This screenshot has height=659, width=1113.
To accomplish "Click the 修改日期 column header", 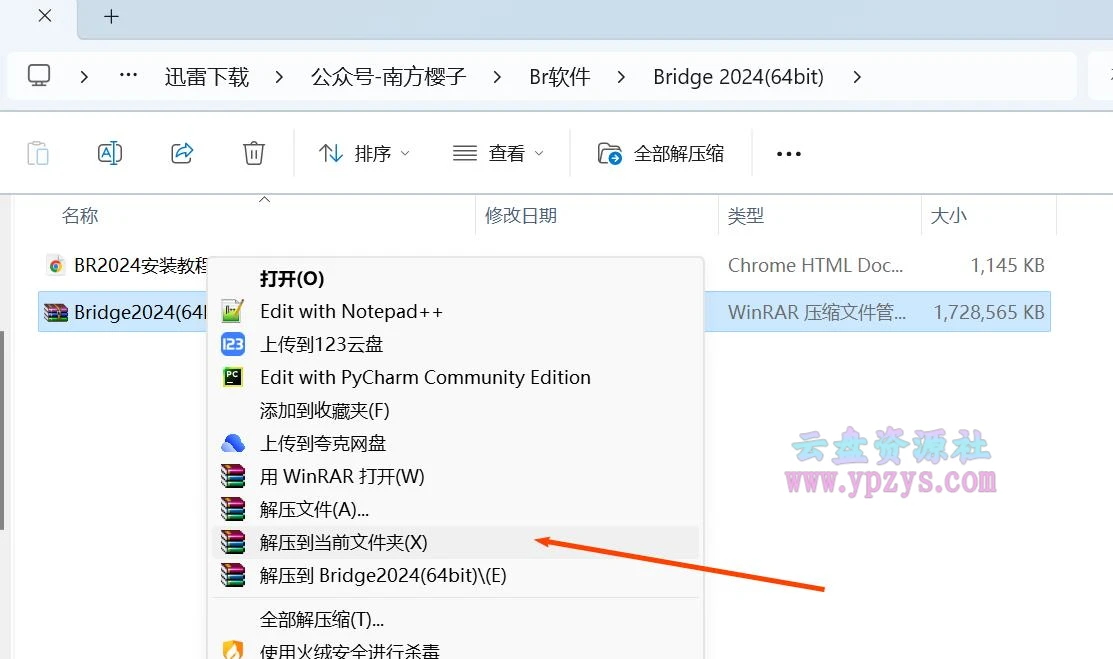I will click(520, 215).
